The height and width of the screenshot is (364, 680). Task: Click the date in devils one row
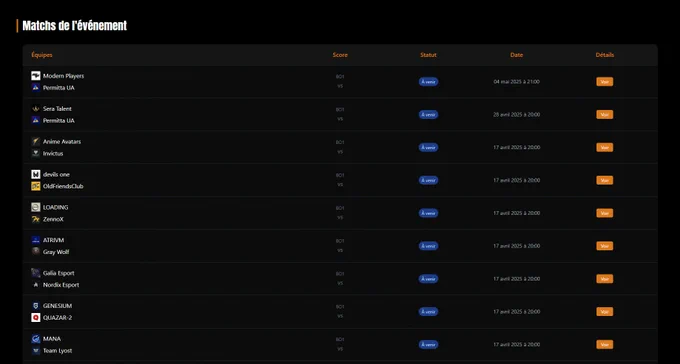[517, 180]
